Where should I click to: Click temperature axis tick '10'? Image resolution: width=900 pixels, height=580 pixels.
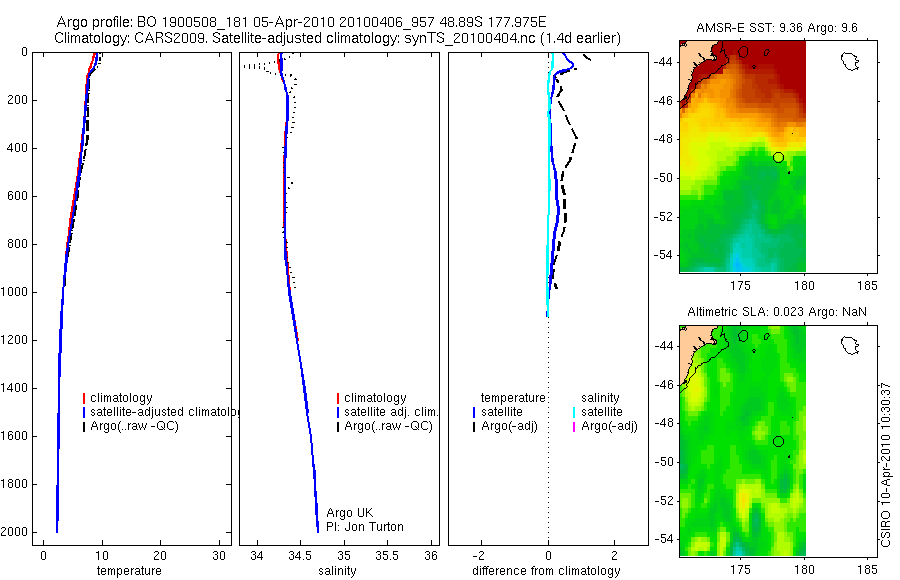(x=102, y=556)
